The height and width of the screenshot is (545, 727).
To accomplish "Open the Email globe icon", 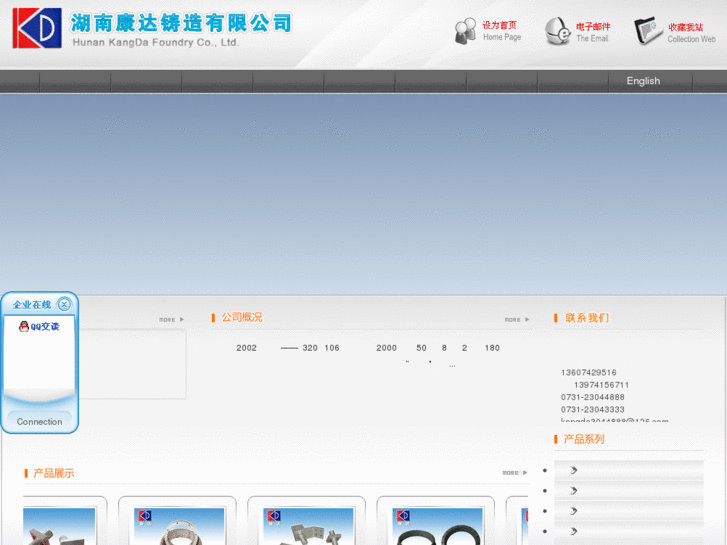I will [x=557, y=31].
